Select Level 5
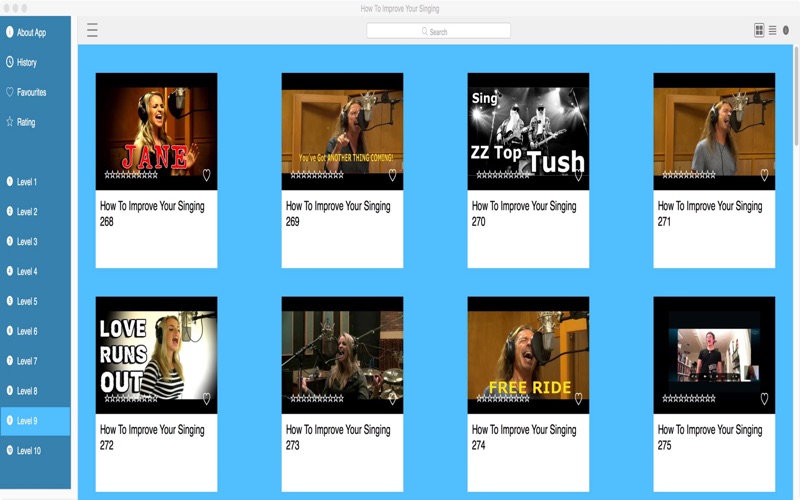This screenshot has width=800, height=500. point(35,301)
